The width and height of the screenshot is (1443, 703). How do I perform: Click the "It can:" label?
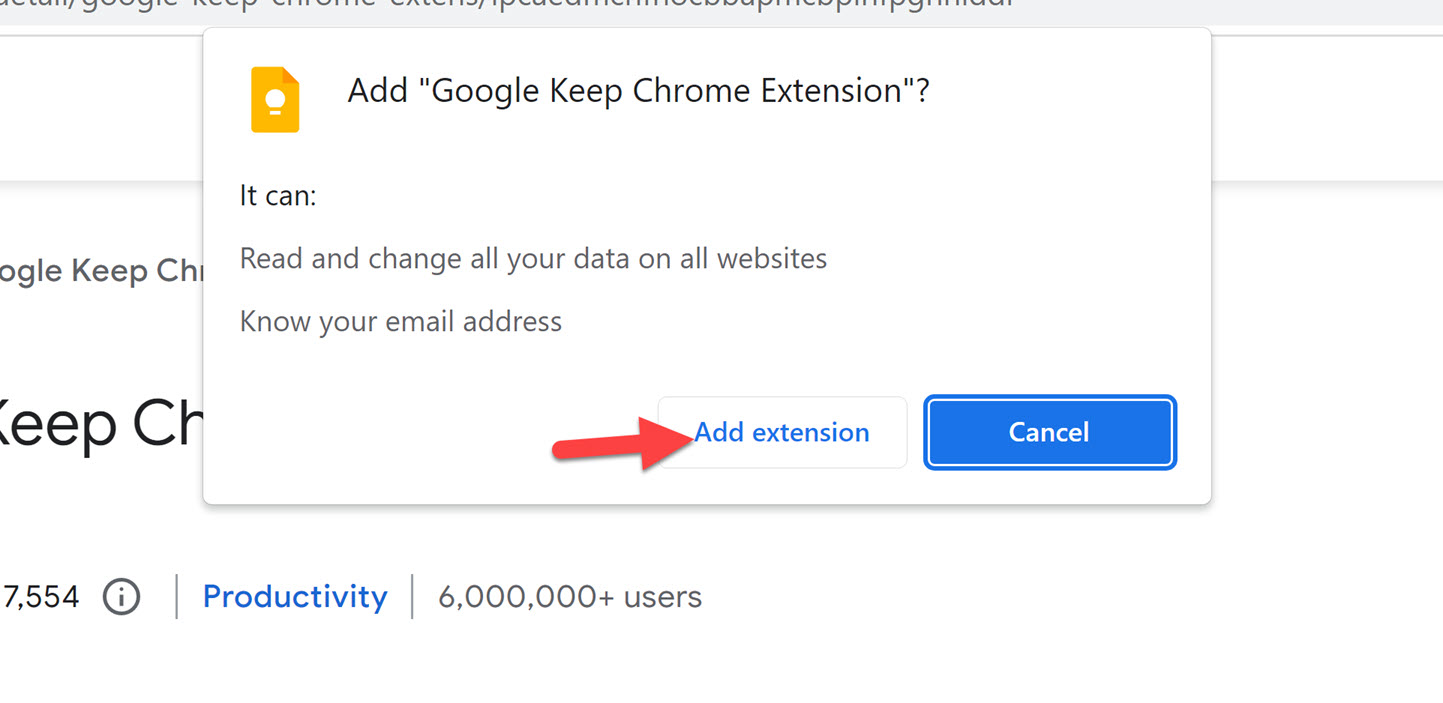[x=278, y=195]
